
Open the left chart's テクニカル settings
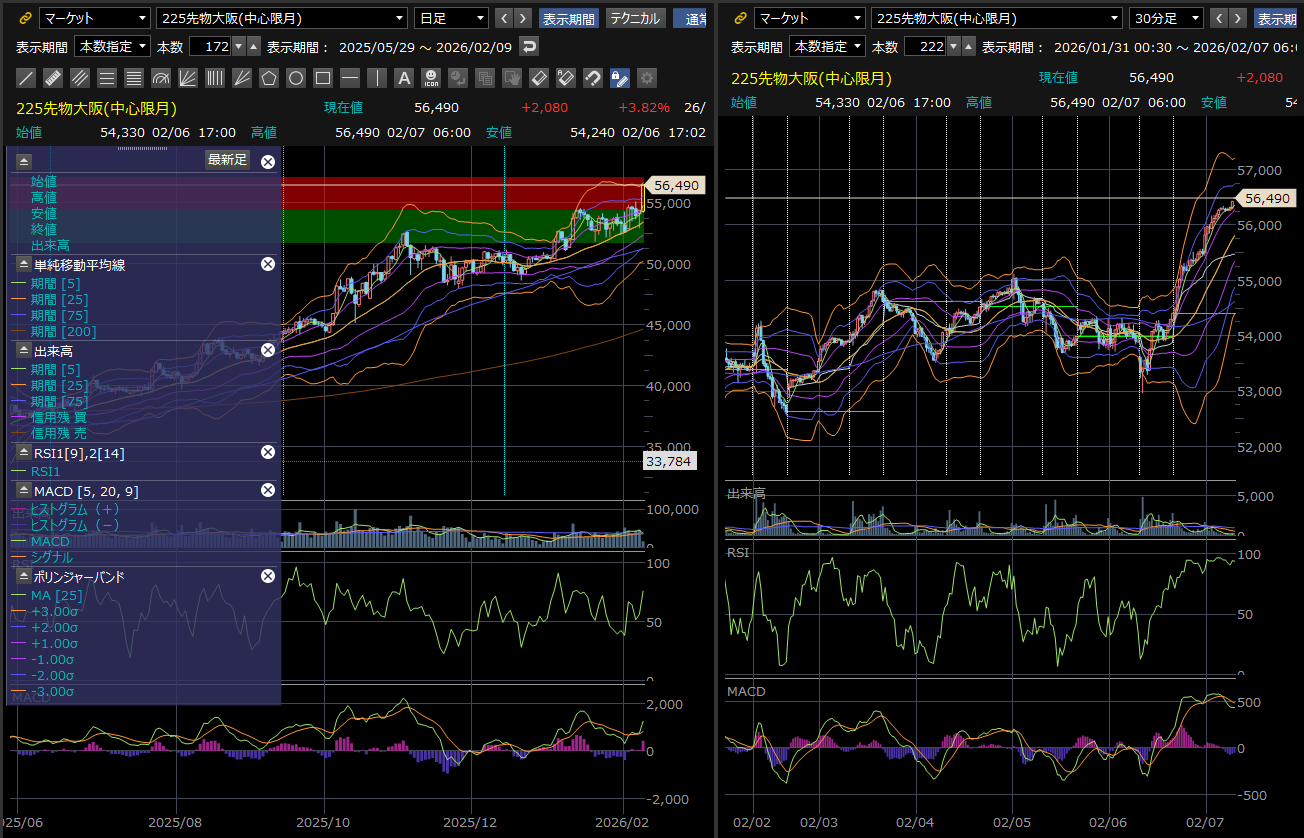(x=634, y=18)
